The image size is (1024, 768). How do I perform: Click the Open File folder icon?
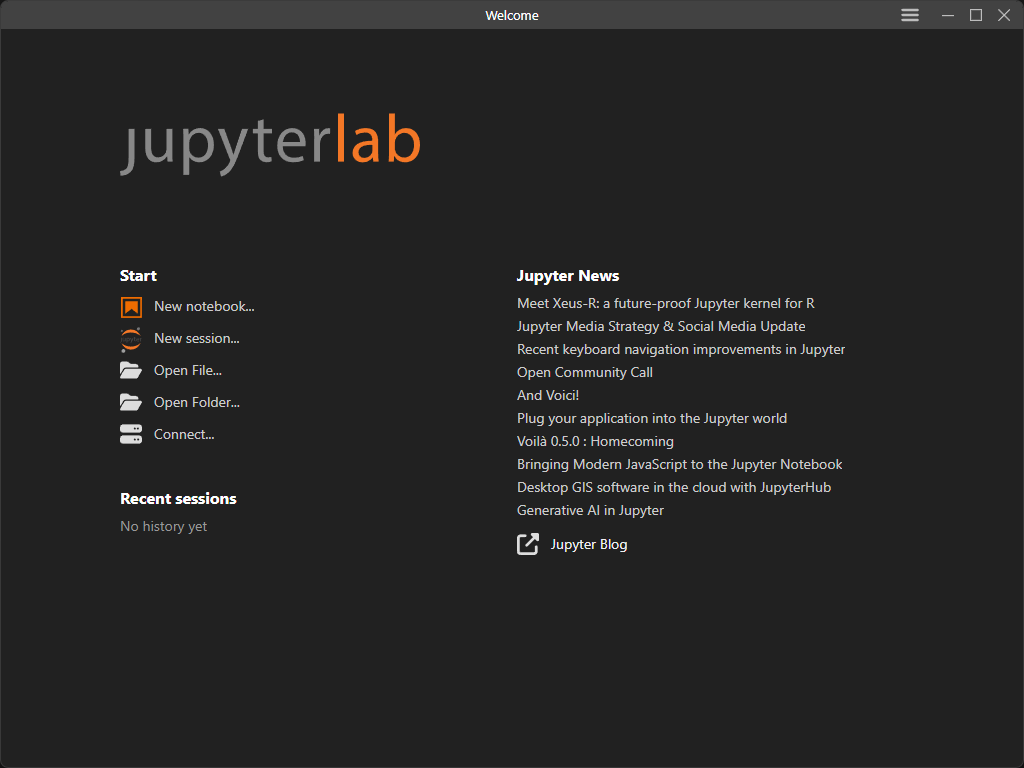[131, 371]
